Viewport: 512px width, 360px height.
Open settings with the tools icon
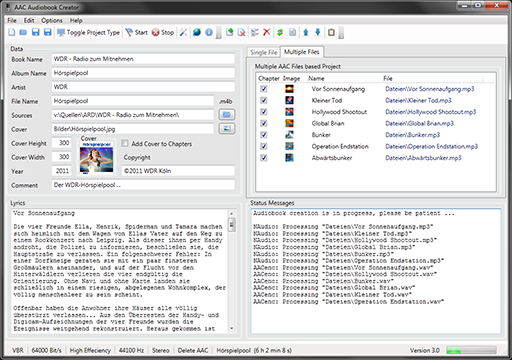coord(183,32)
